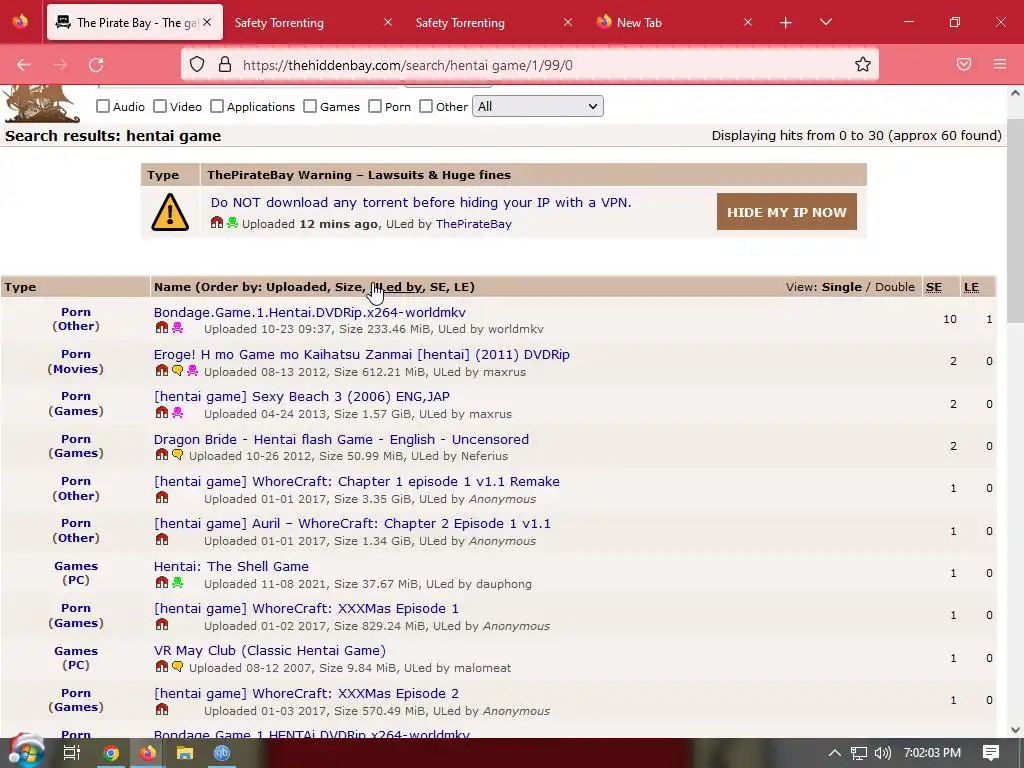Open Google Chrome from the taskbar
Image resolution: width=1024 pixels, height=768 pixels.
(x=111, y=753)
